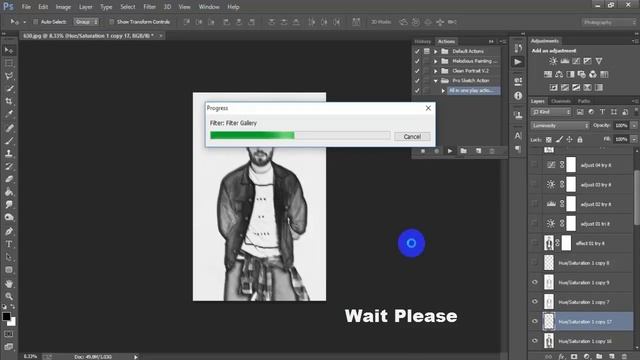Toggle the Clean Portrait V.2 set checkmark
Viewport: 640px width, 360px height.
click(x=417, y=71)
